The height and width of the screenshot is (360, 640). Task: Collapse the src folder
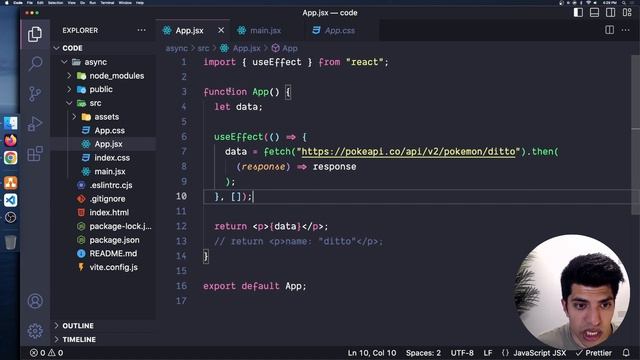click(x=69, y=103)
